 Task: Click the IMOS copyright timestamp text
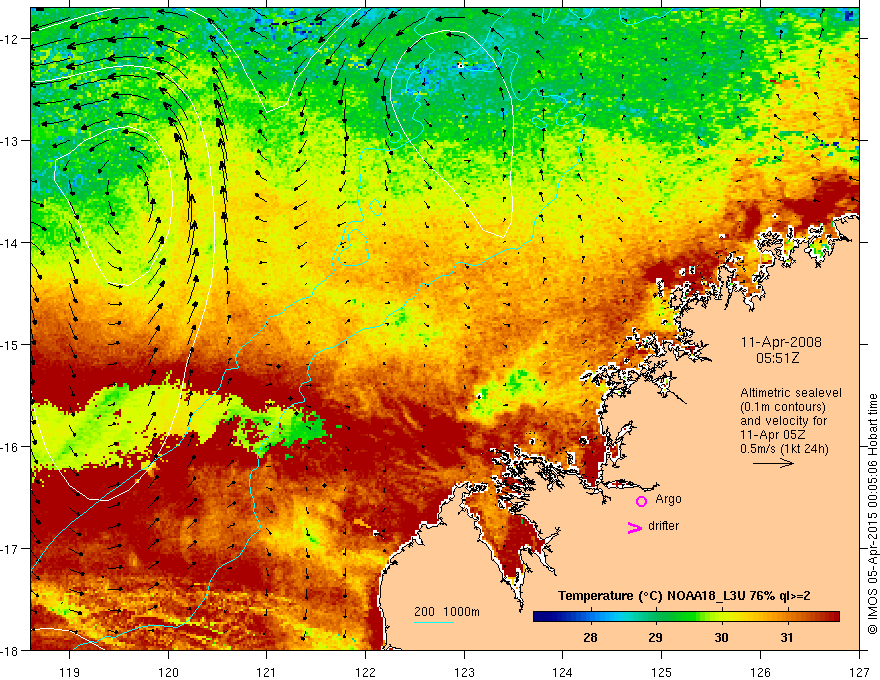point(873,514)
